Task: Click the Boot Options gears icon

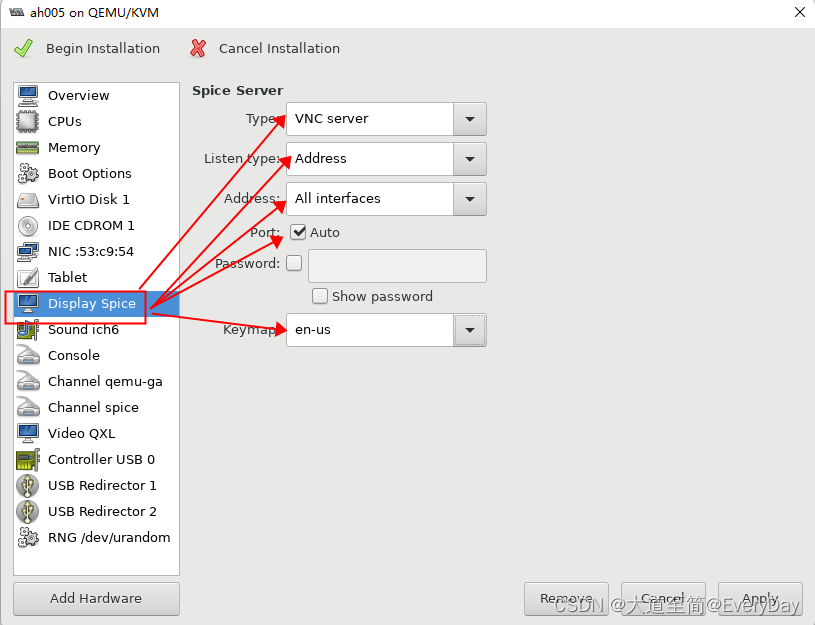Action: click(28, 173)
